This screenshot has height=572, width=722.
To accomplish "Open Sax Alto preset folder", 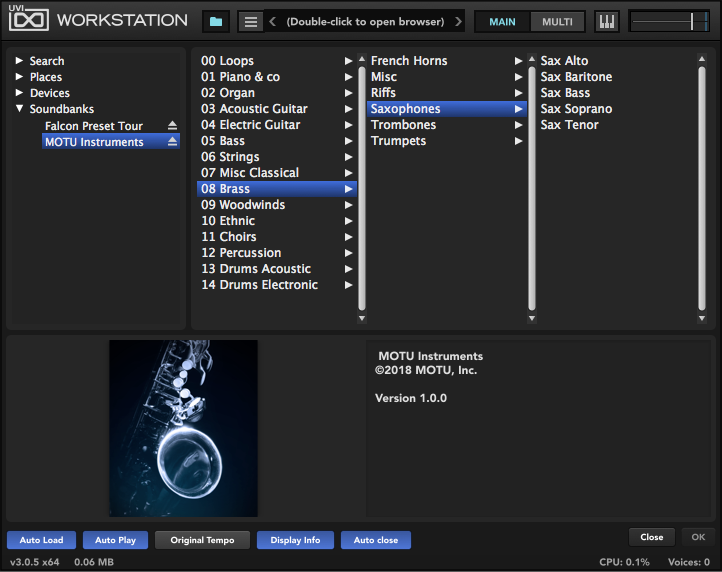I will (564, 61).
